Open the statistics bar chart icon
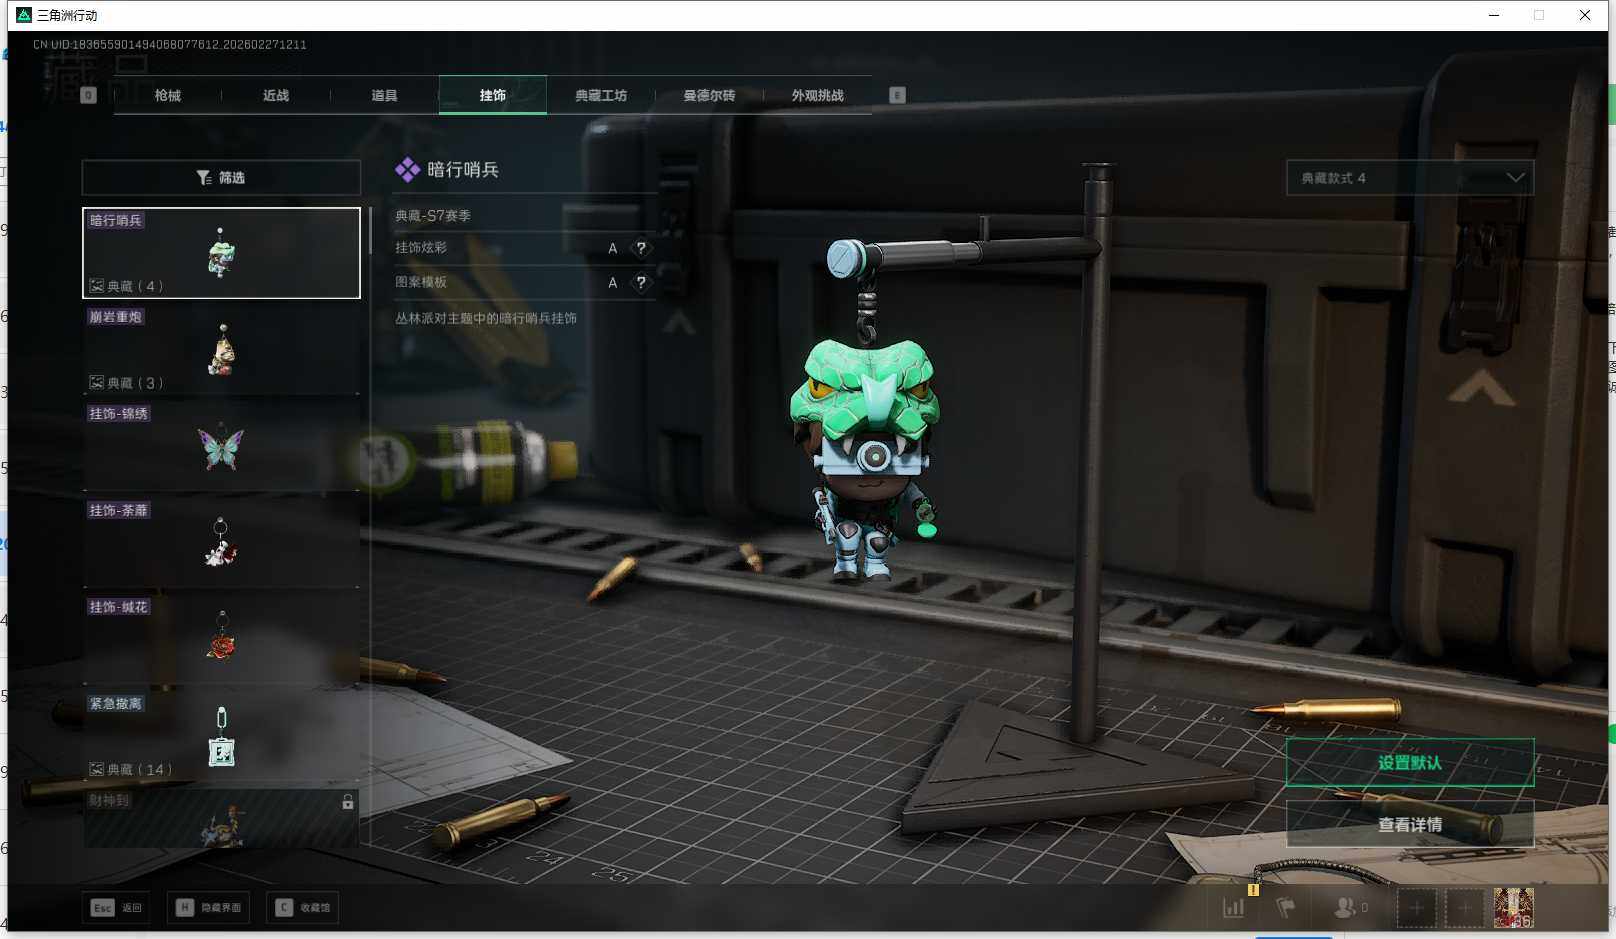The height and width of the screenshot is (939, 1616). click(1234, 907)
